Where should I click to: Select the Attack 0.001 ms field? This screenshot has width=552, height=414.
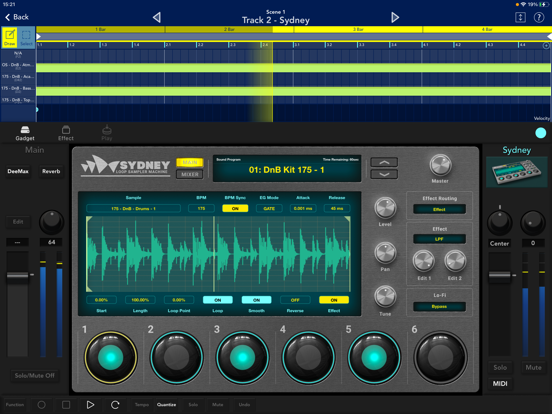pyautogui.click(x=303, y=208)
